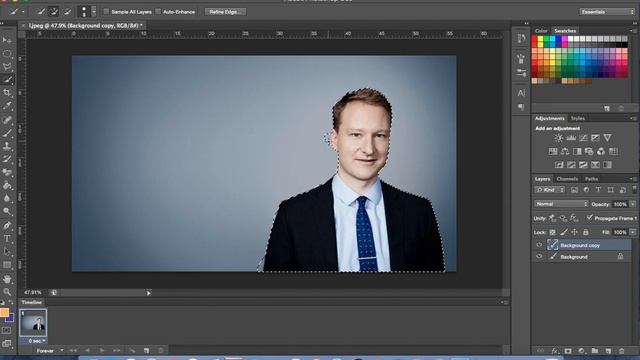
Task: Click the Create new group folder icon
Action: (x=595, y=351)
